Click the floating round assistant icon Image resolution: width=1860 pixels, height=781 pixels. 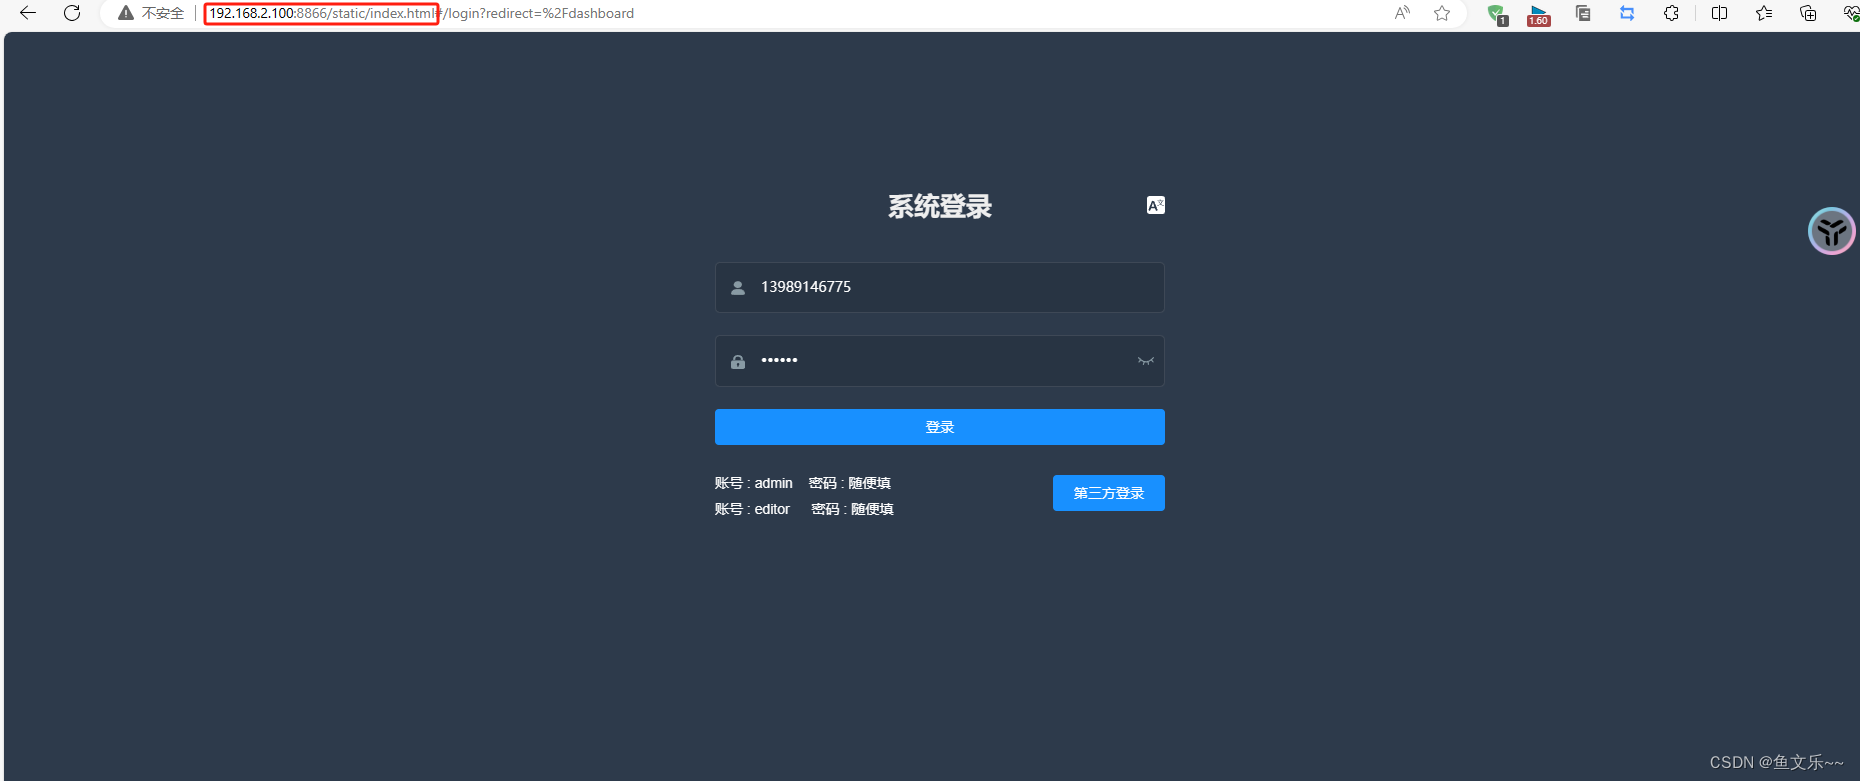pyautogui.click(x=1832, y=231)
